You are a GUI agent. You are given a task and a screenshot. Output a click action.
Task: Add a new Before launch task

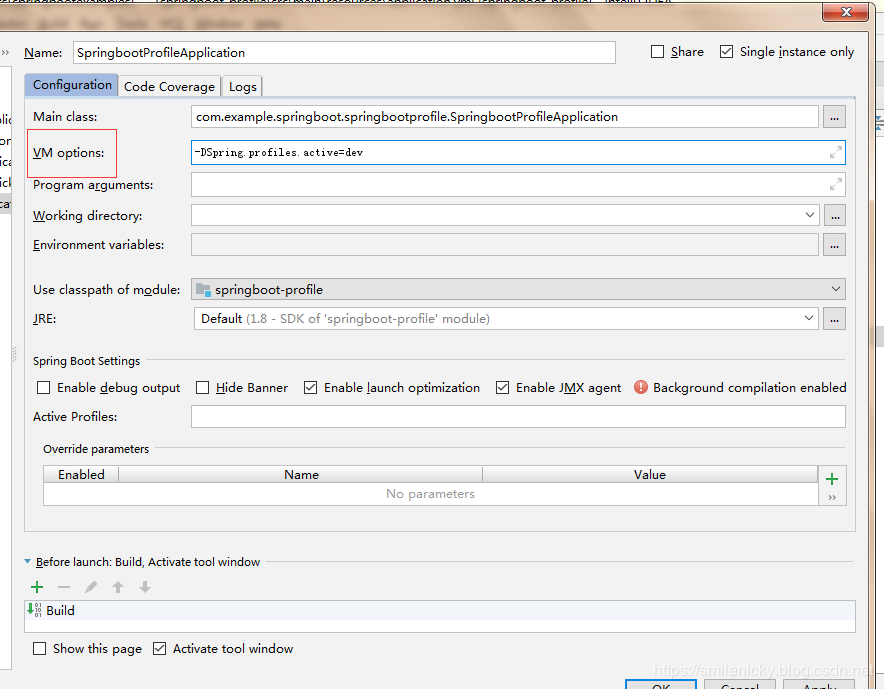[37, 587]
